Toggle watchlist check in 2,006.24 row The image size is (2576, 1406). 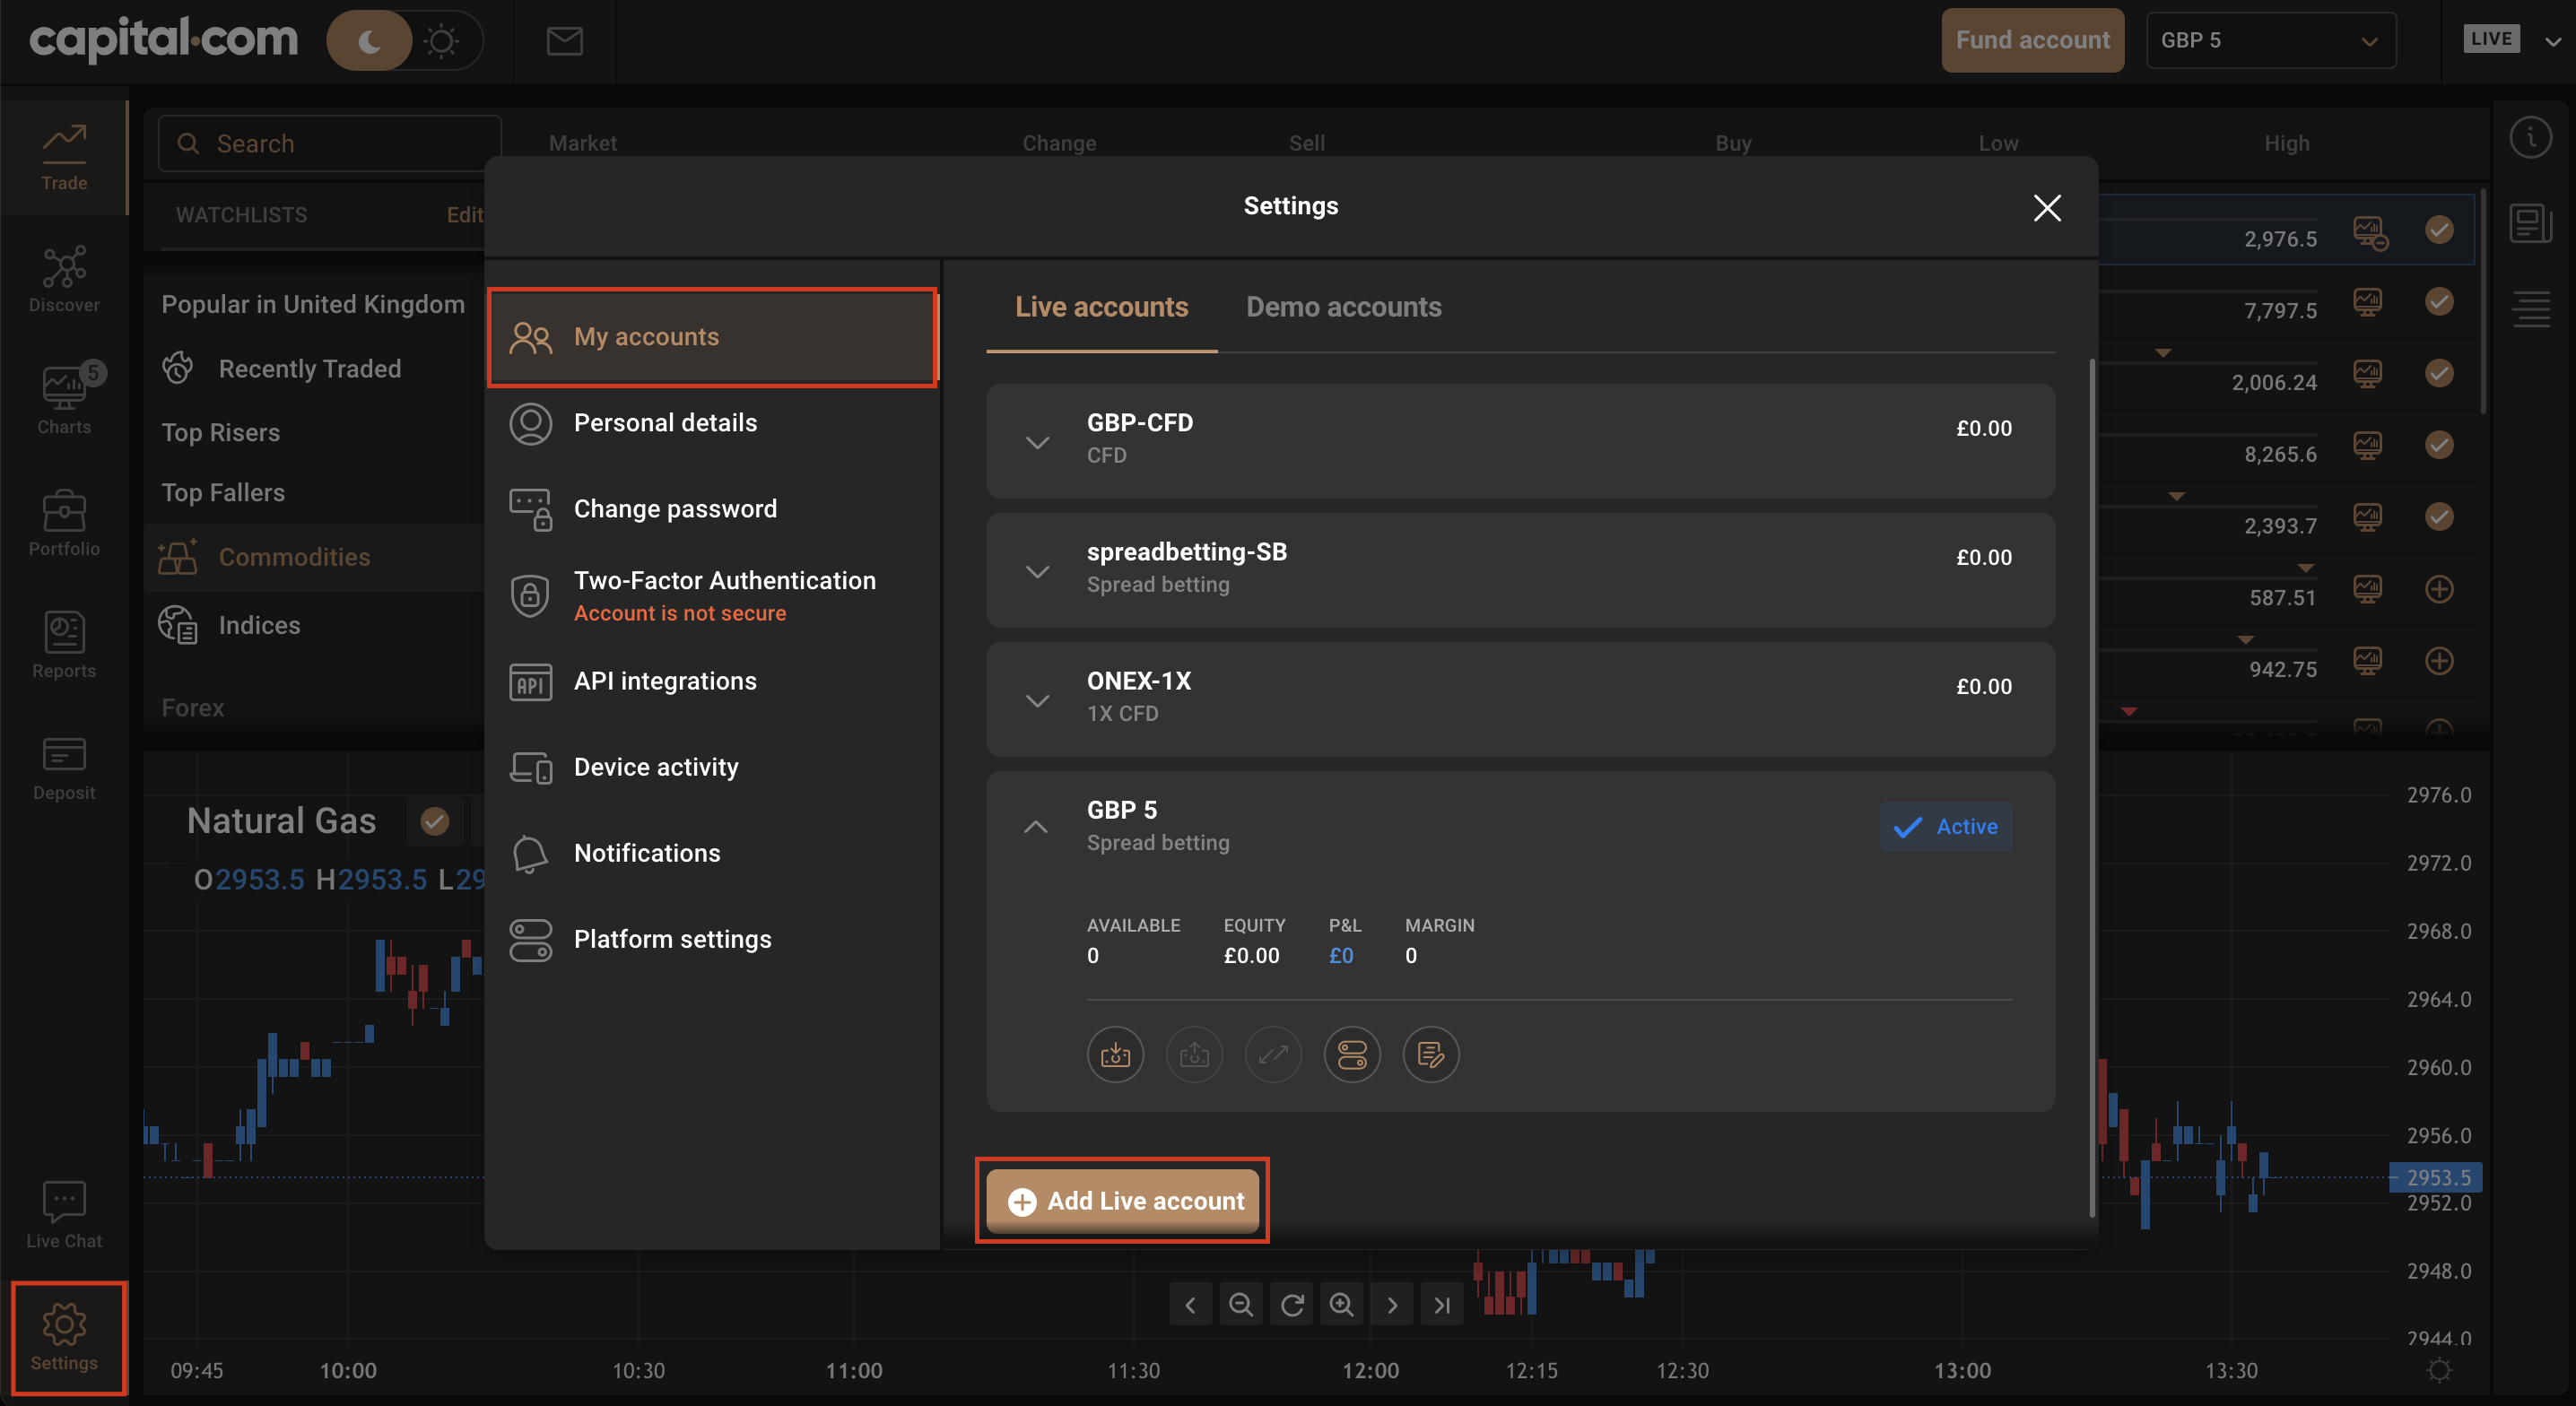tap(2439, 373)
